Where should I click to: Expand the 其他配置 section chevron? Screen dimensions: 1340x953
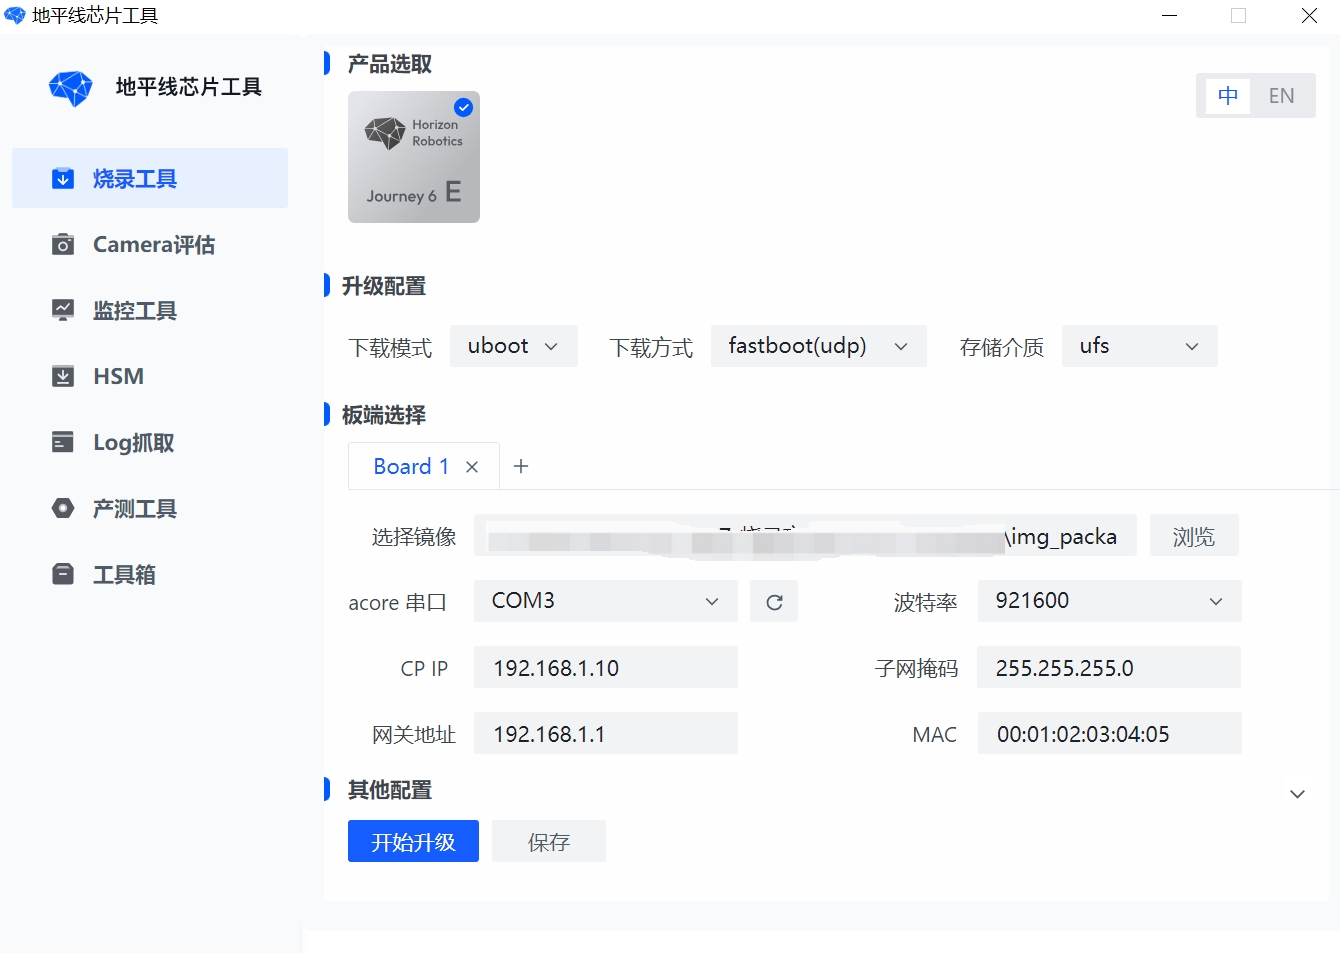[1297, 794]
